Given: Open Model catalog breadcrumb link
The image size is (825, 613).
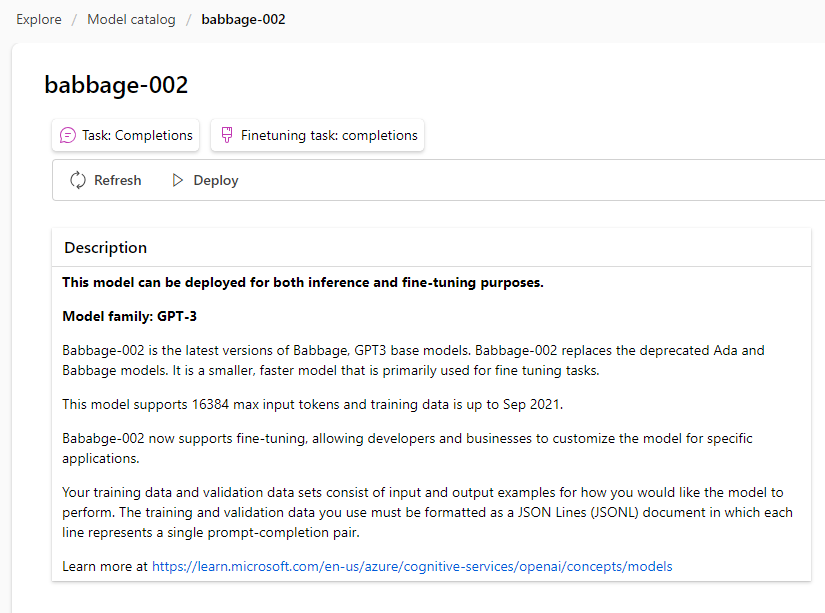Looking at the screenshot, I should [x=132, y=19].
